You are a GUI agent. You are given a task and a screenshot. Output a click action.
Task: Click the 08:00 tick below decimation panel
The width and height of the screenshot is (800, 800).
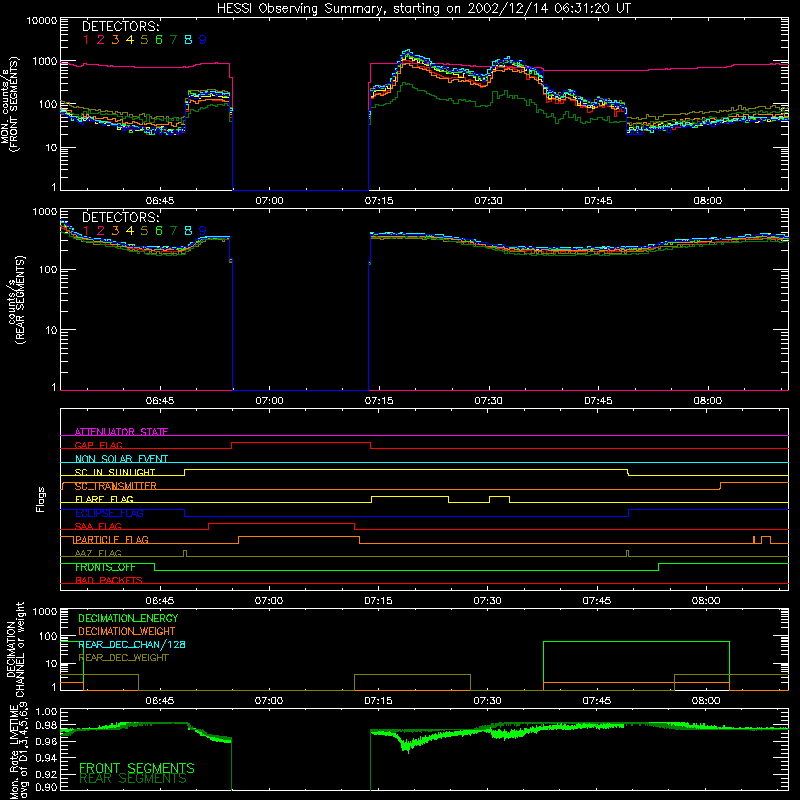pos(706,701)
